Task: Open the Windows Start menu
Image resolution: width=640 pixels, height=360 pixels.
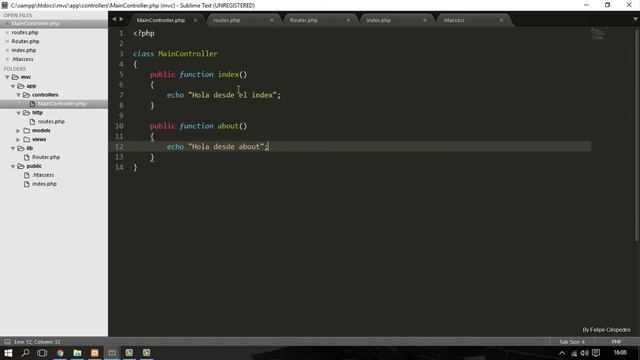Action: [8, 353]
